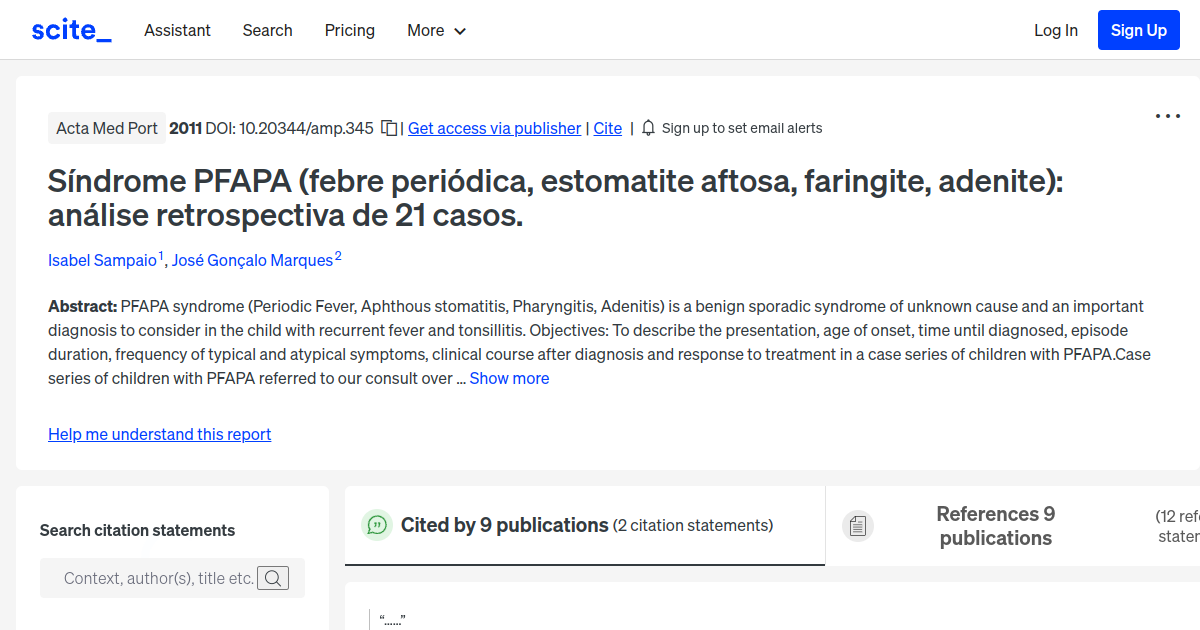Click the Cite link
Image resolution: width=1200 pixels, height=630 pixels.
pos(607,128)
